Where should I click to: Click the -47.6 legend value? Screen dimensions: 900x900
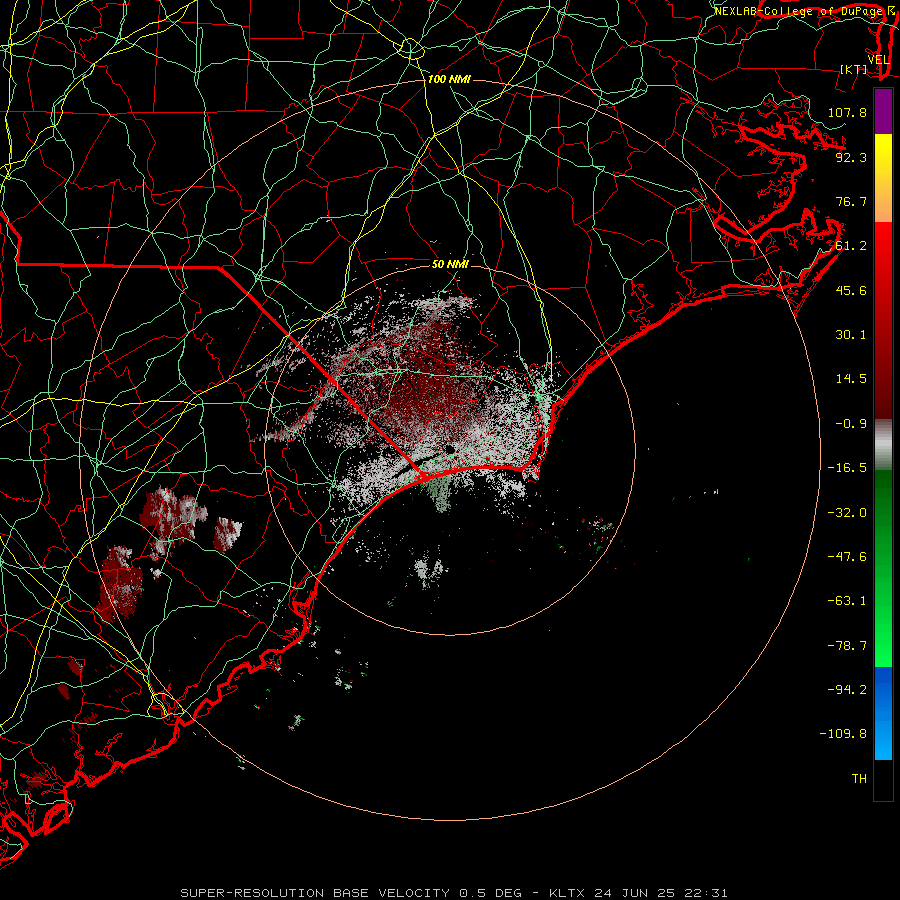click(847, 557)
